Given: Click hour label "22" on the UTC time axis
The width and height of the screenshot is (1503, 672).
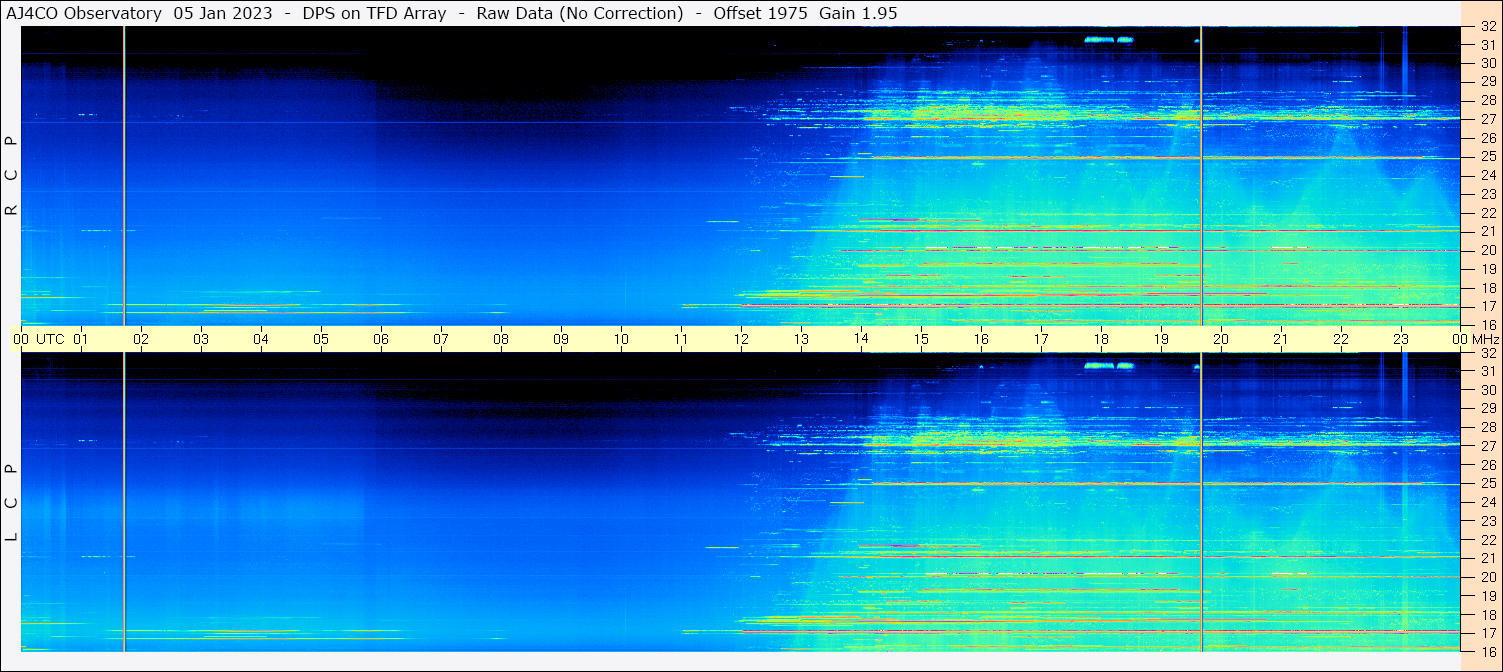Looking at the screenshot, I should tap(1341, 339).
